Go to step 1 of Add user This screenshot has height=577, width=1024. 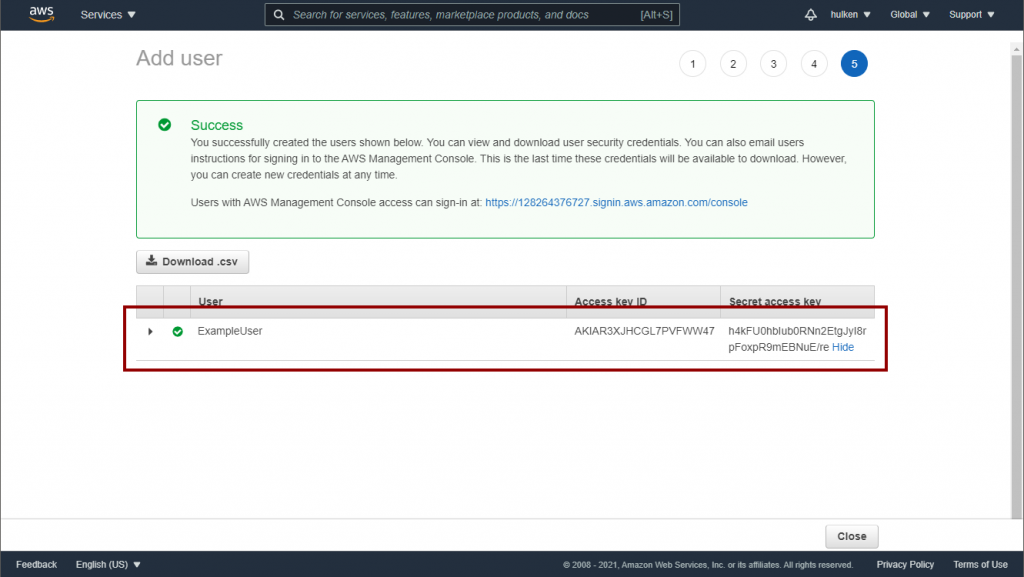692,64
